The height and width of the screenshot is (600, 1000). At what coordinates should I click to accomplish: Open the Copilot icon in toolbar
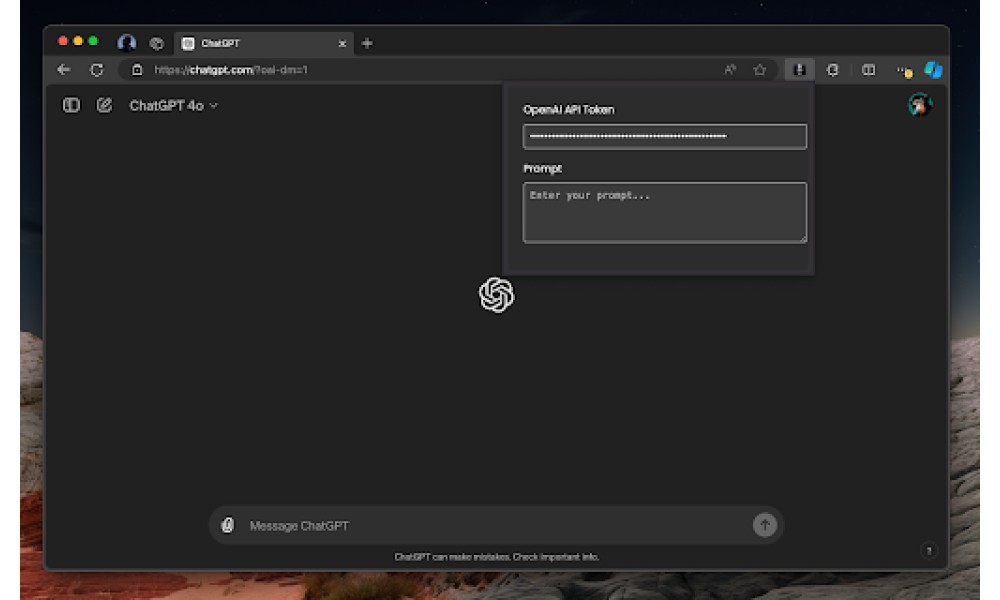pyautogui.click(x=934, y=70)
